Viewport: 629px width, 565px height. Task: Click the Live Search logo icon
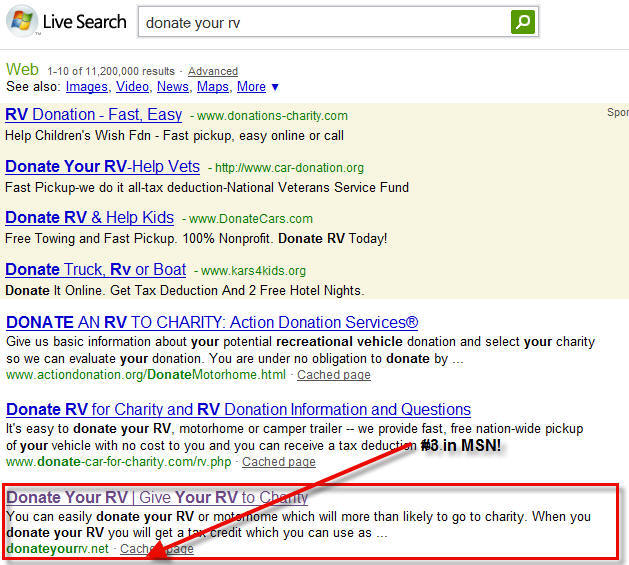click(22, 21)
